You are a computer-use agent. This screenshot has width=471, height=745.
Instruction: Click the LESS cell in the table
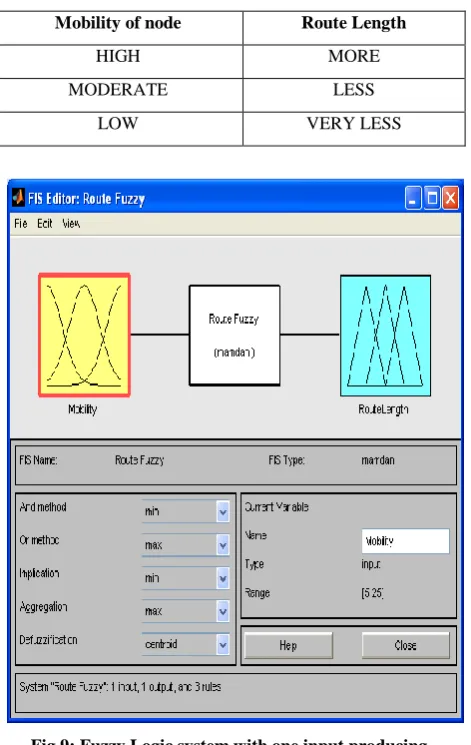pyautogui.click(x=354, y=89)
